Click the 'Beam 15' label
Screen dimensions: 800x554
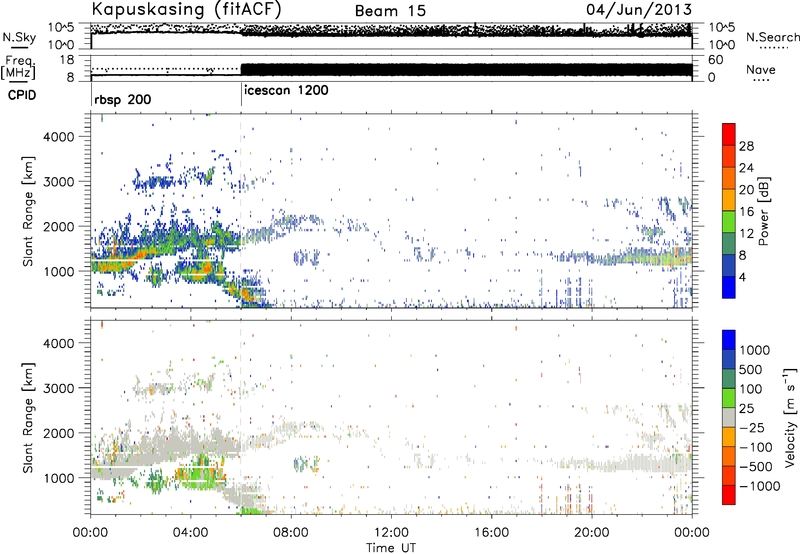390,11
